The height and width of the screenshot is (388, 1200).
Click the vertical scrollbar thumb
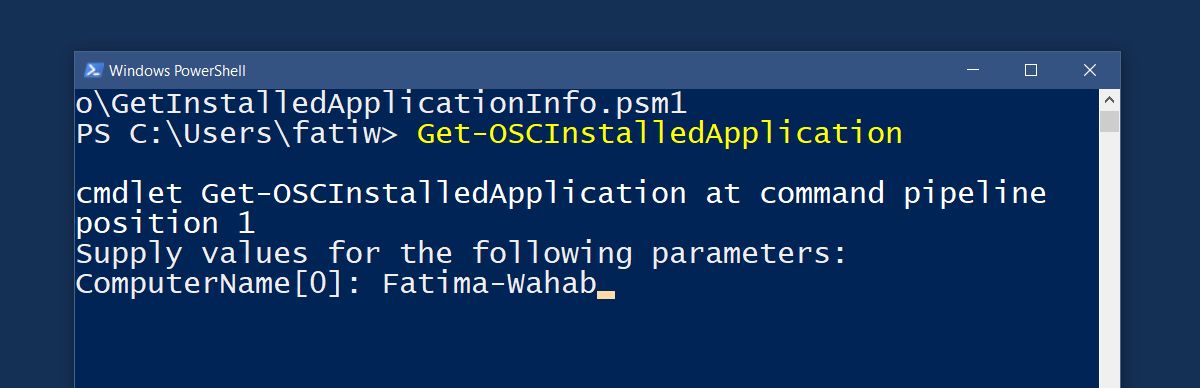tap(1109, 122)
